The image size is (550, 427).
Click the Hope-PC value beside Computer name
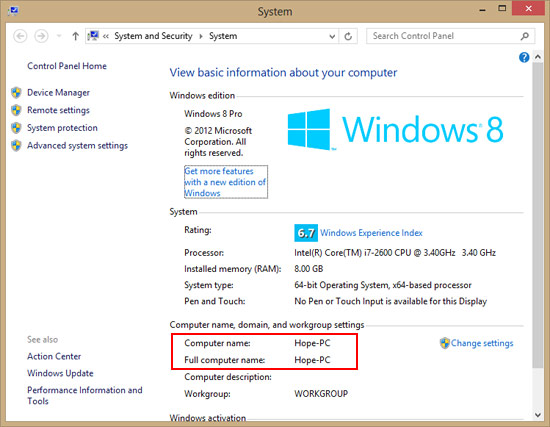pos(312,343)
